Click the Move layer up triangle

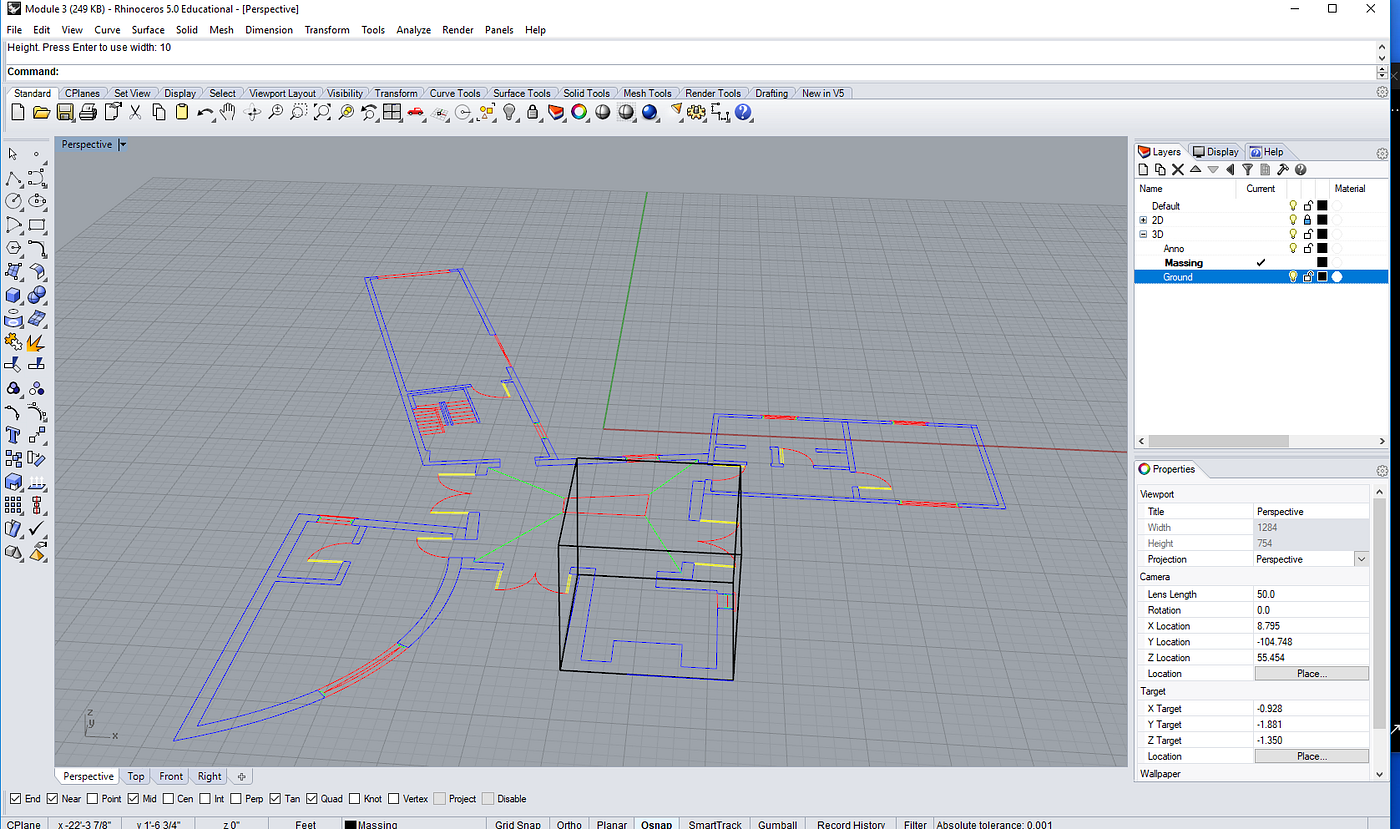coord(1195,170)
